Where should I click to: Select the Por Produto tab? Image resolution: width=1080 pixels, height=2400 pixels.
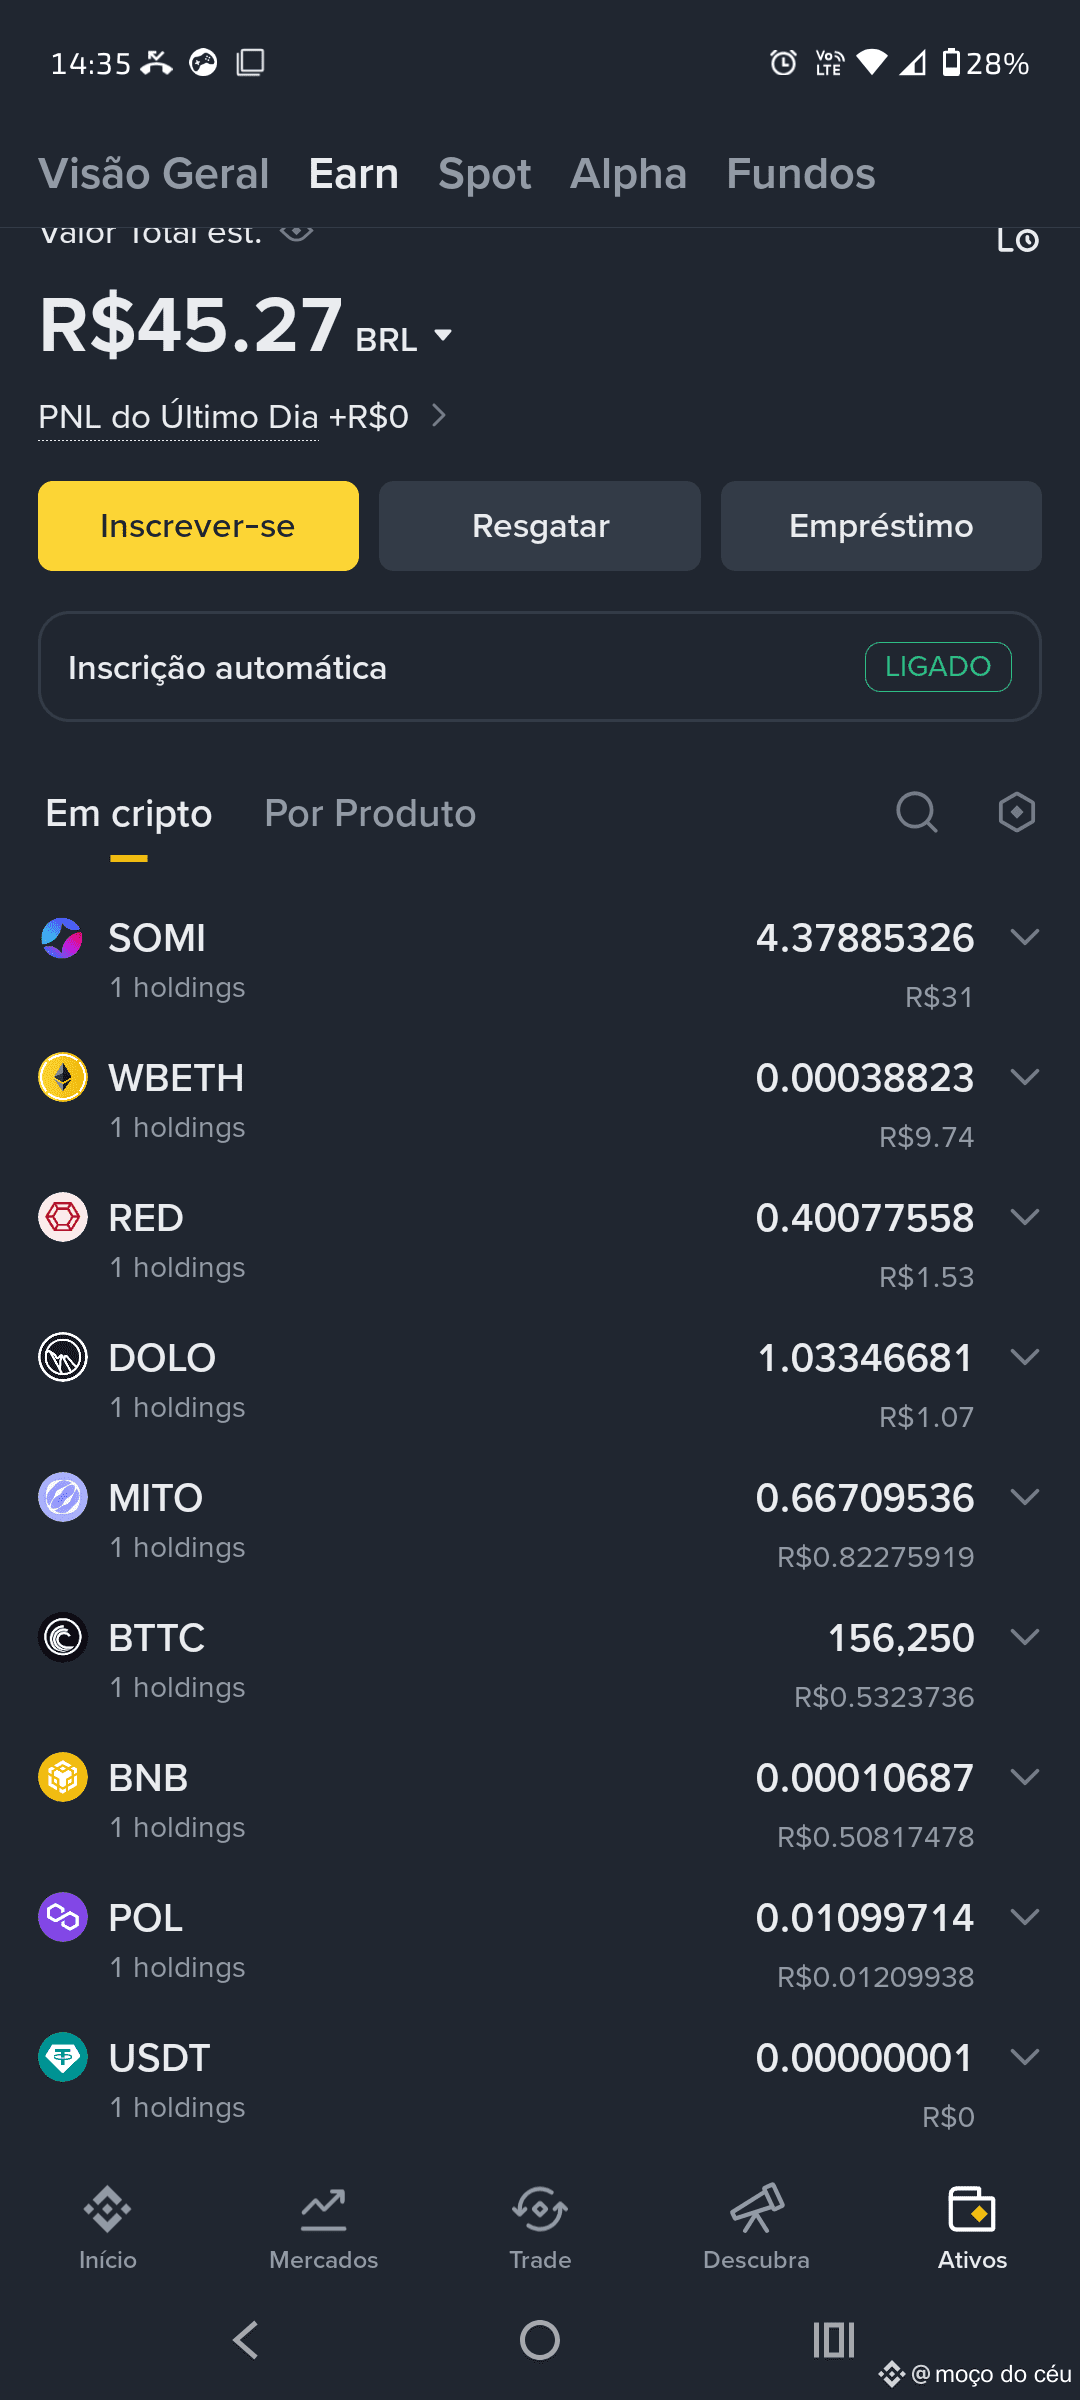point(370,814)
